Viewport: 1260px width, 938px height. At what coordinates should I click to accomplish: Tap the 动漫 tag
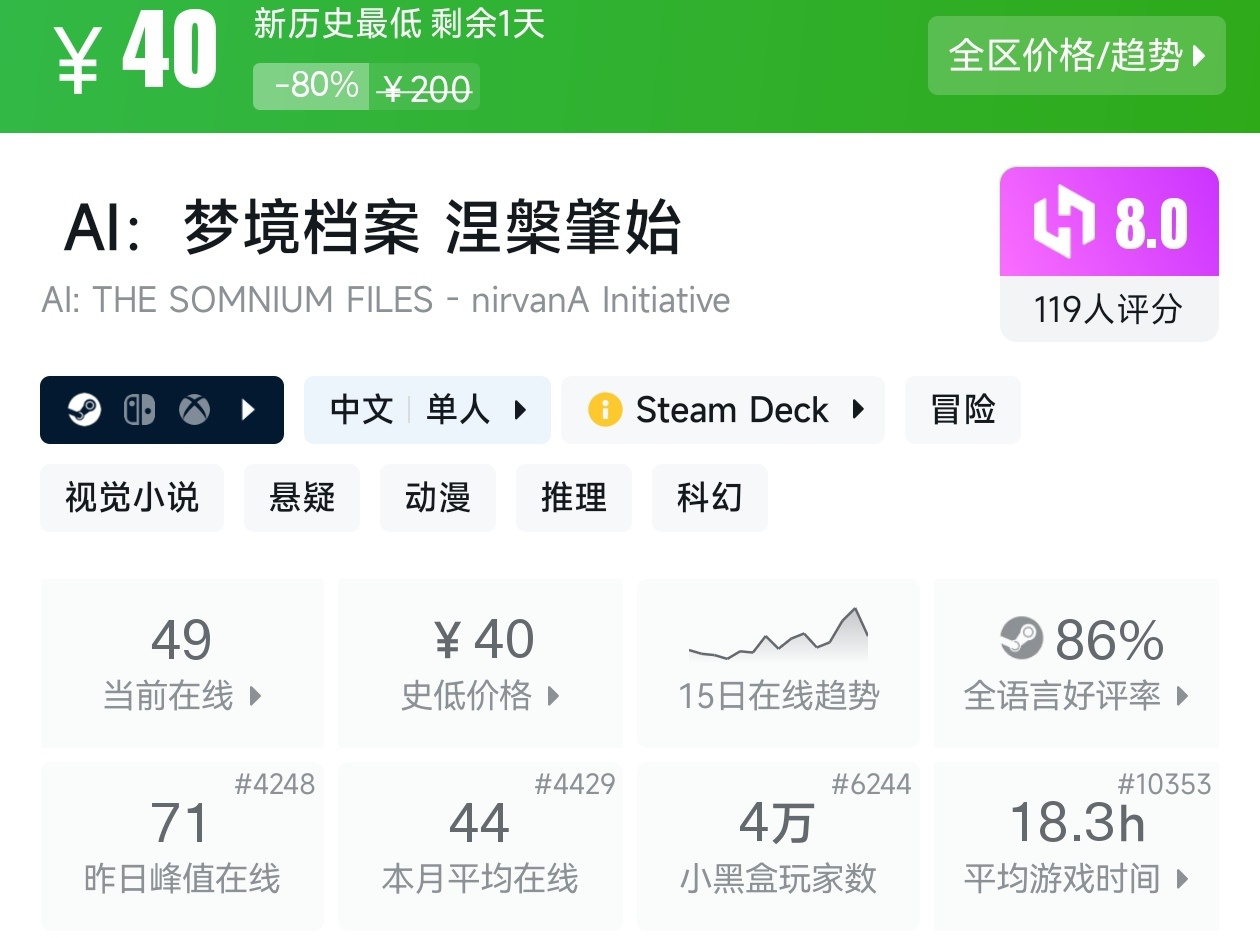coord(437,497)
